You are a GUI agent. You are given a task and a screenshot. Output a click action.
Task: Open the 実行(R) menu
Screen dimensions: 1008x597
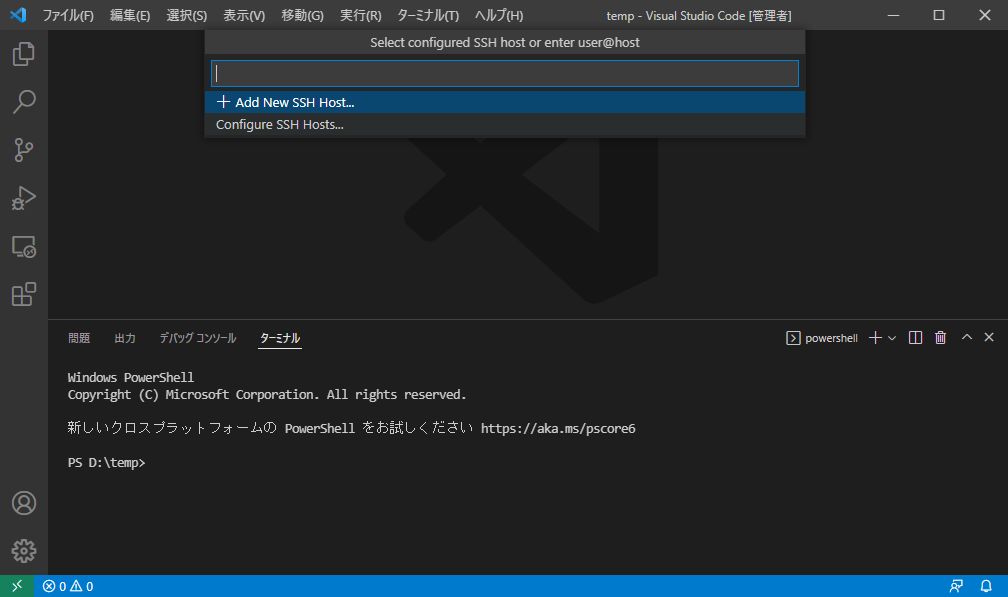pos(360,15)
